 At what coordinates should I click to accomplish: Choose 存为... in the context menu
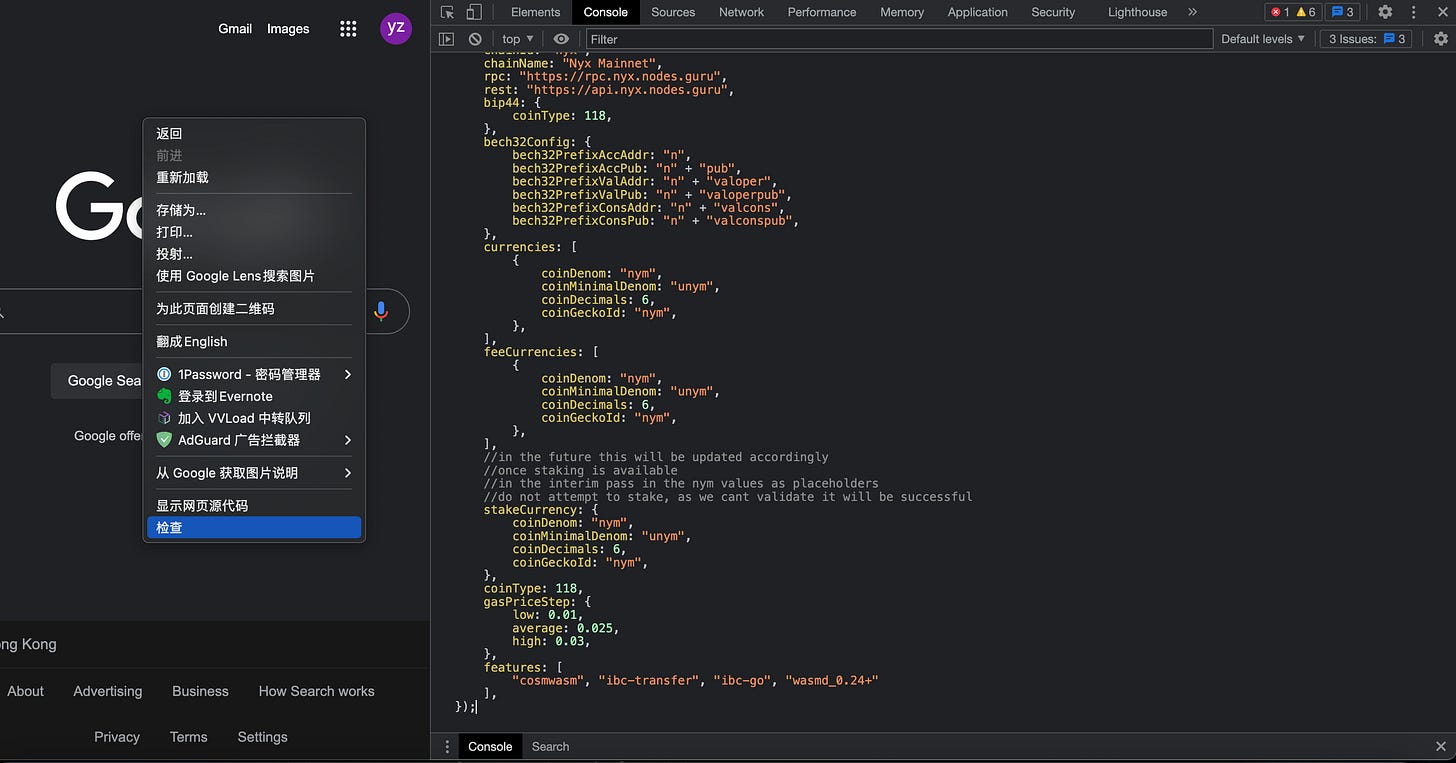pyautogui.click(x=253, y=211)
